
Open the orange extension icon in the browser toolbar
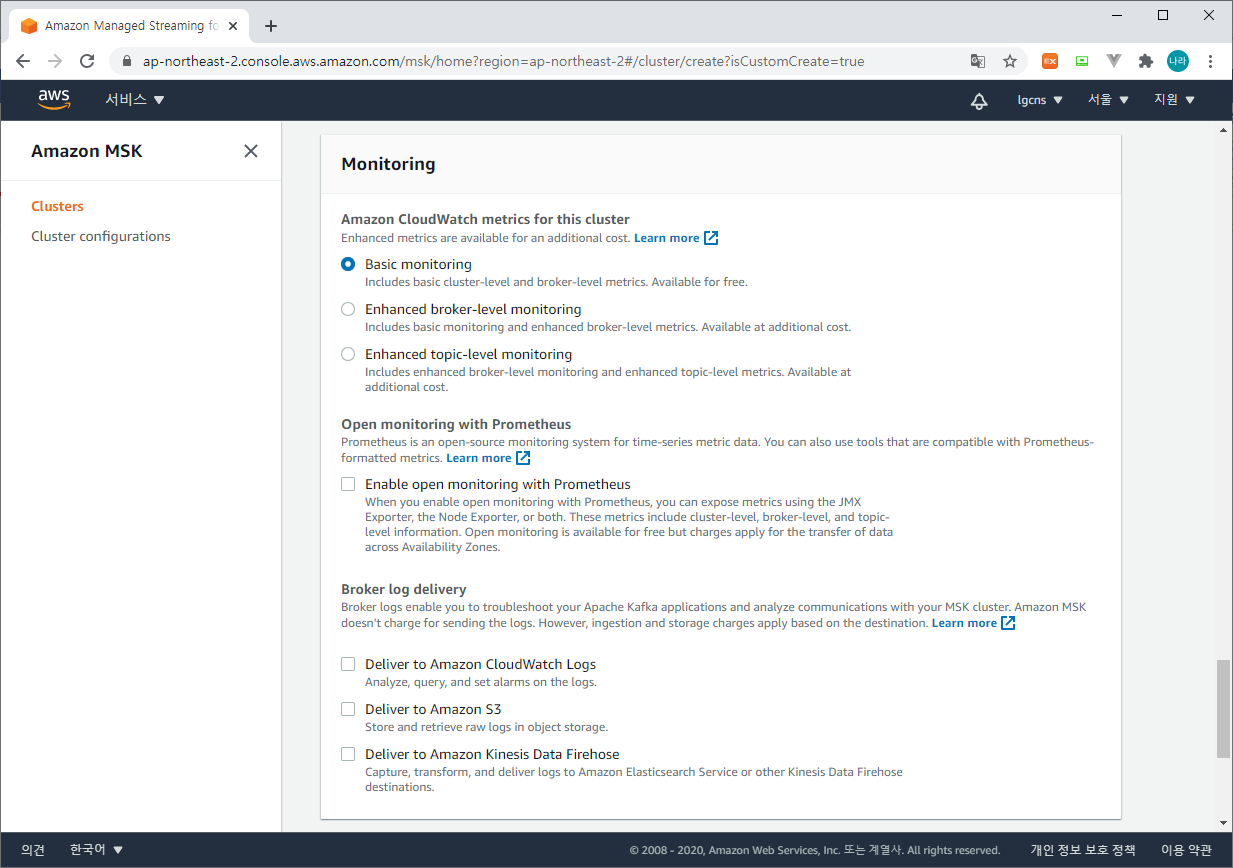tap(1050, 61)
